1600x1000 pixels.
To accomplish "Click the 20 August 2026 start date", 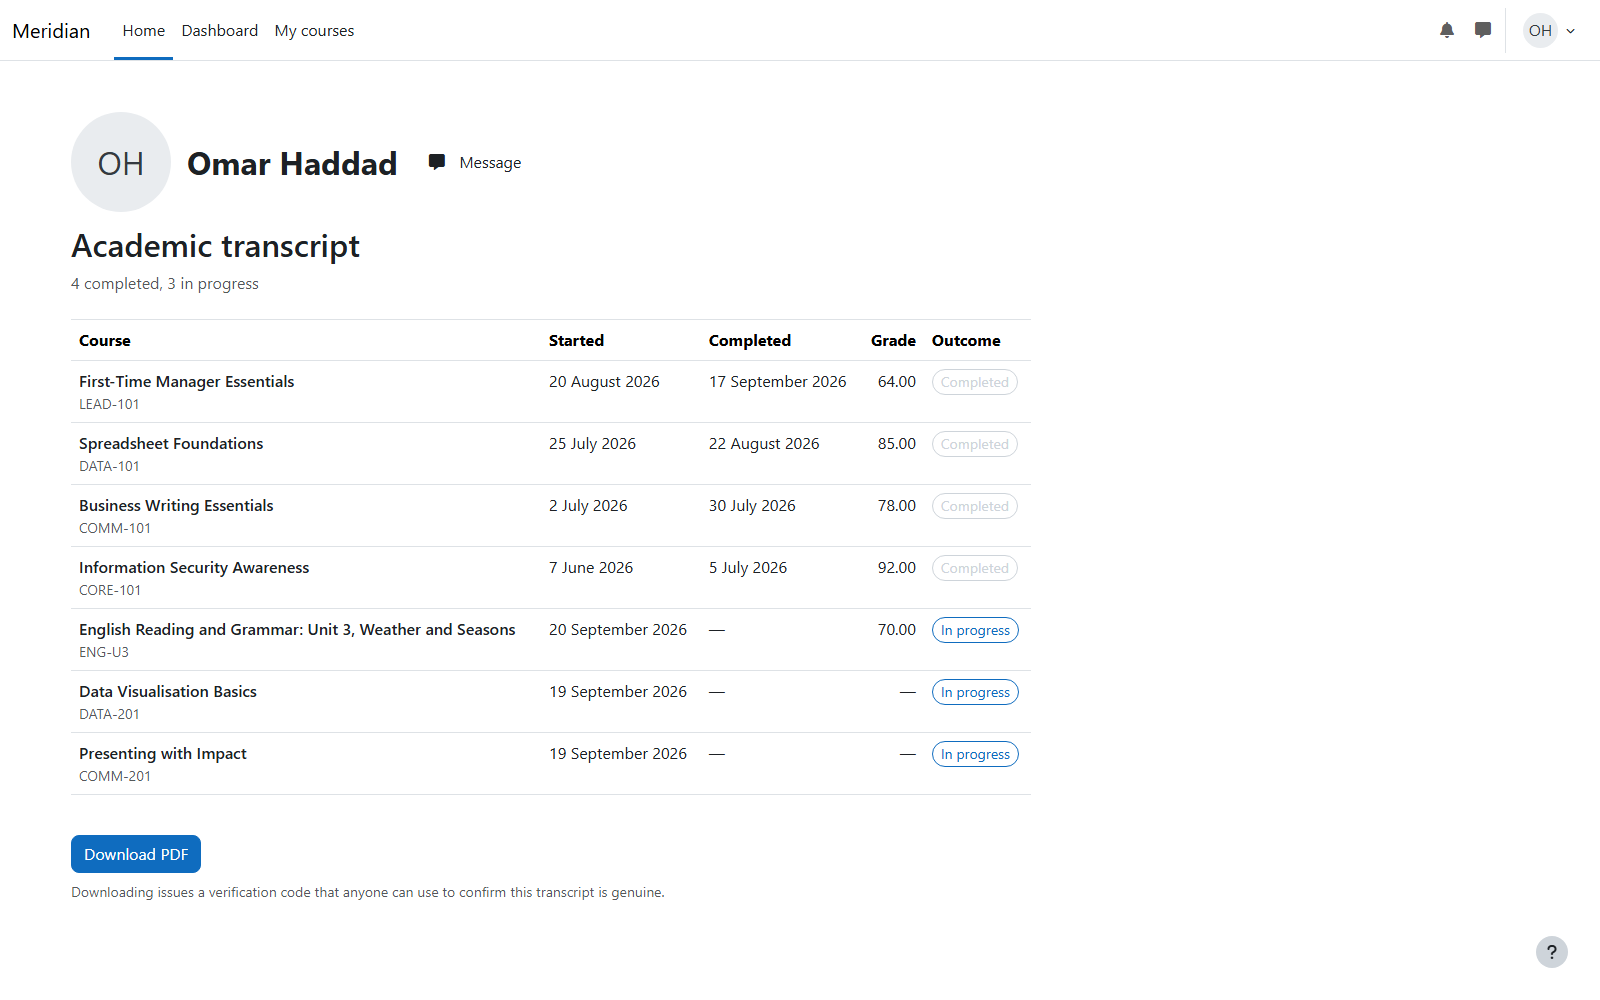I will pos(604,382).
